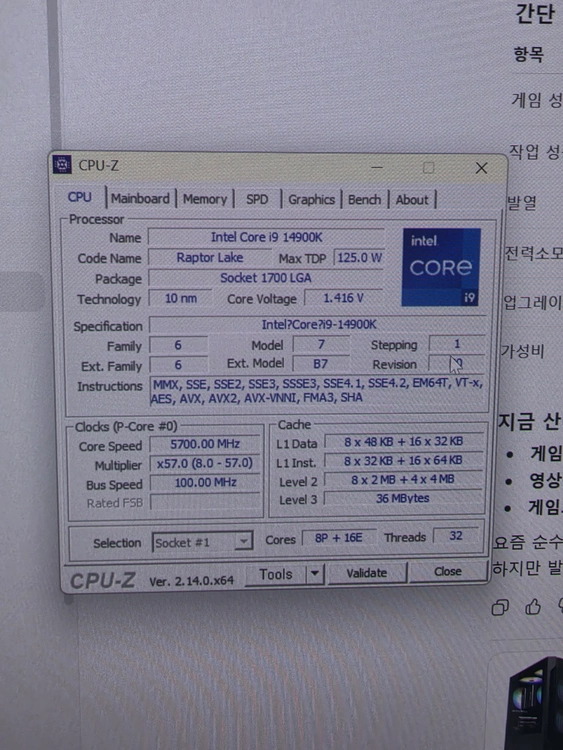Click the Instructions list box
The height and width of the screenshot is (750, 563).
(318, 391)
